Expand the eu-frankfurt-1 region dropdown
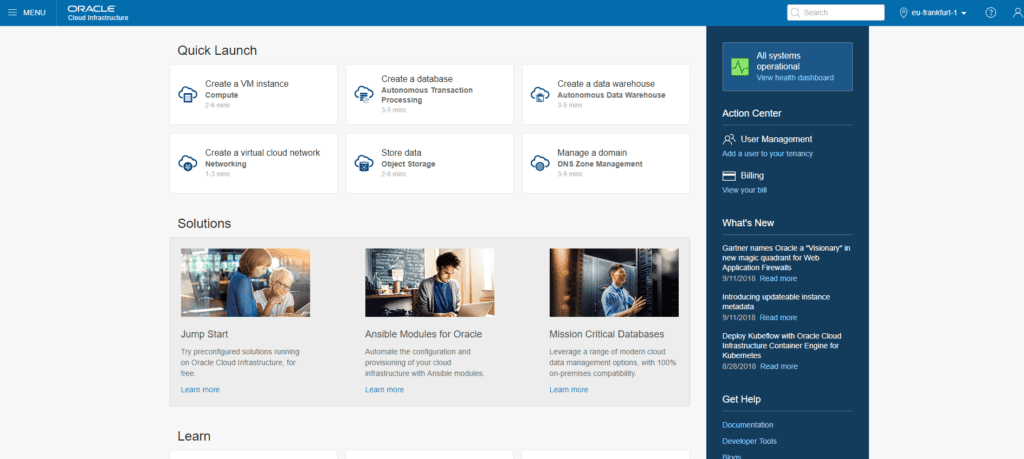 coord(938,12)
